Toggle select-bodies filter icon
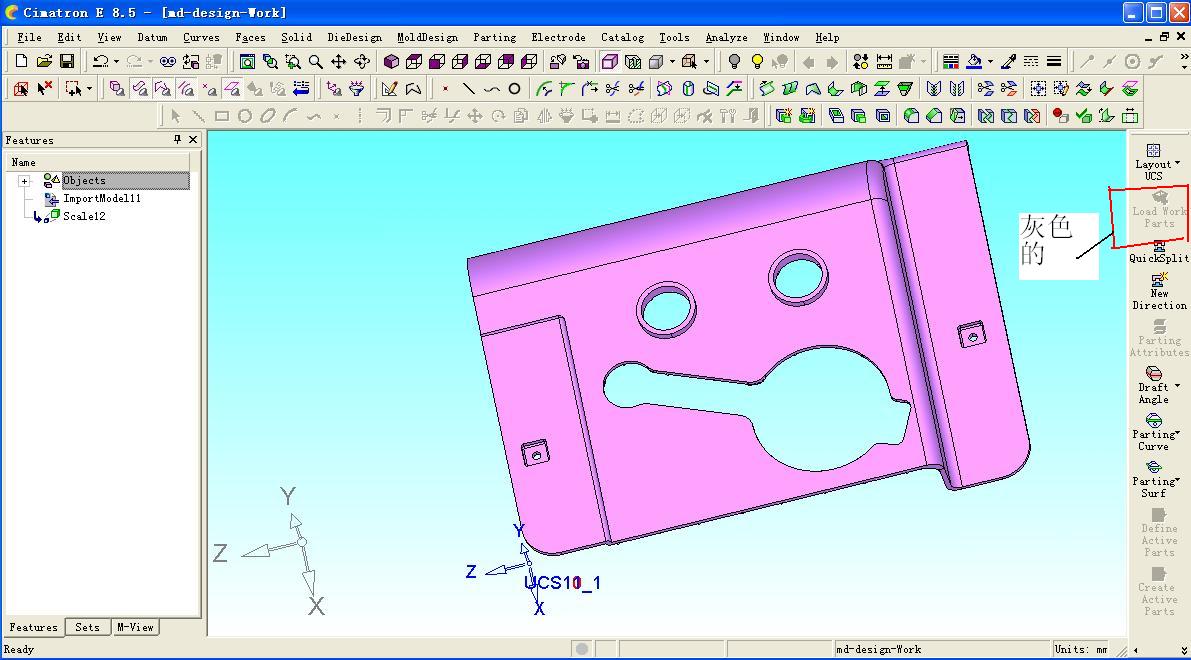 tap(117, 89)
